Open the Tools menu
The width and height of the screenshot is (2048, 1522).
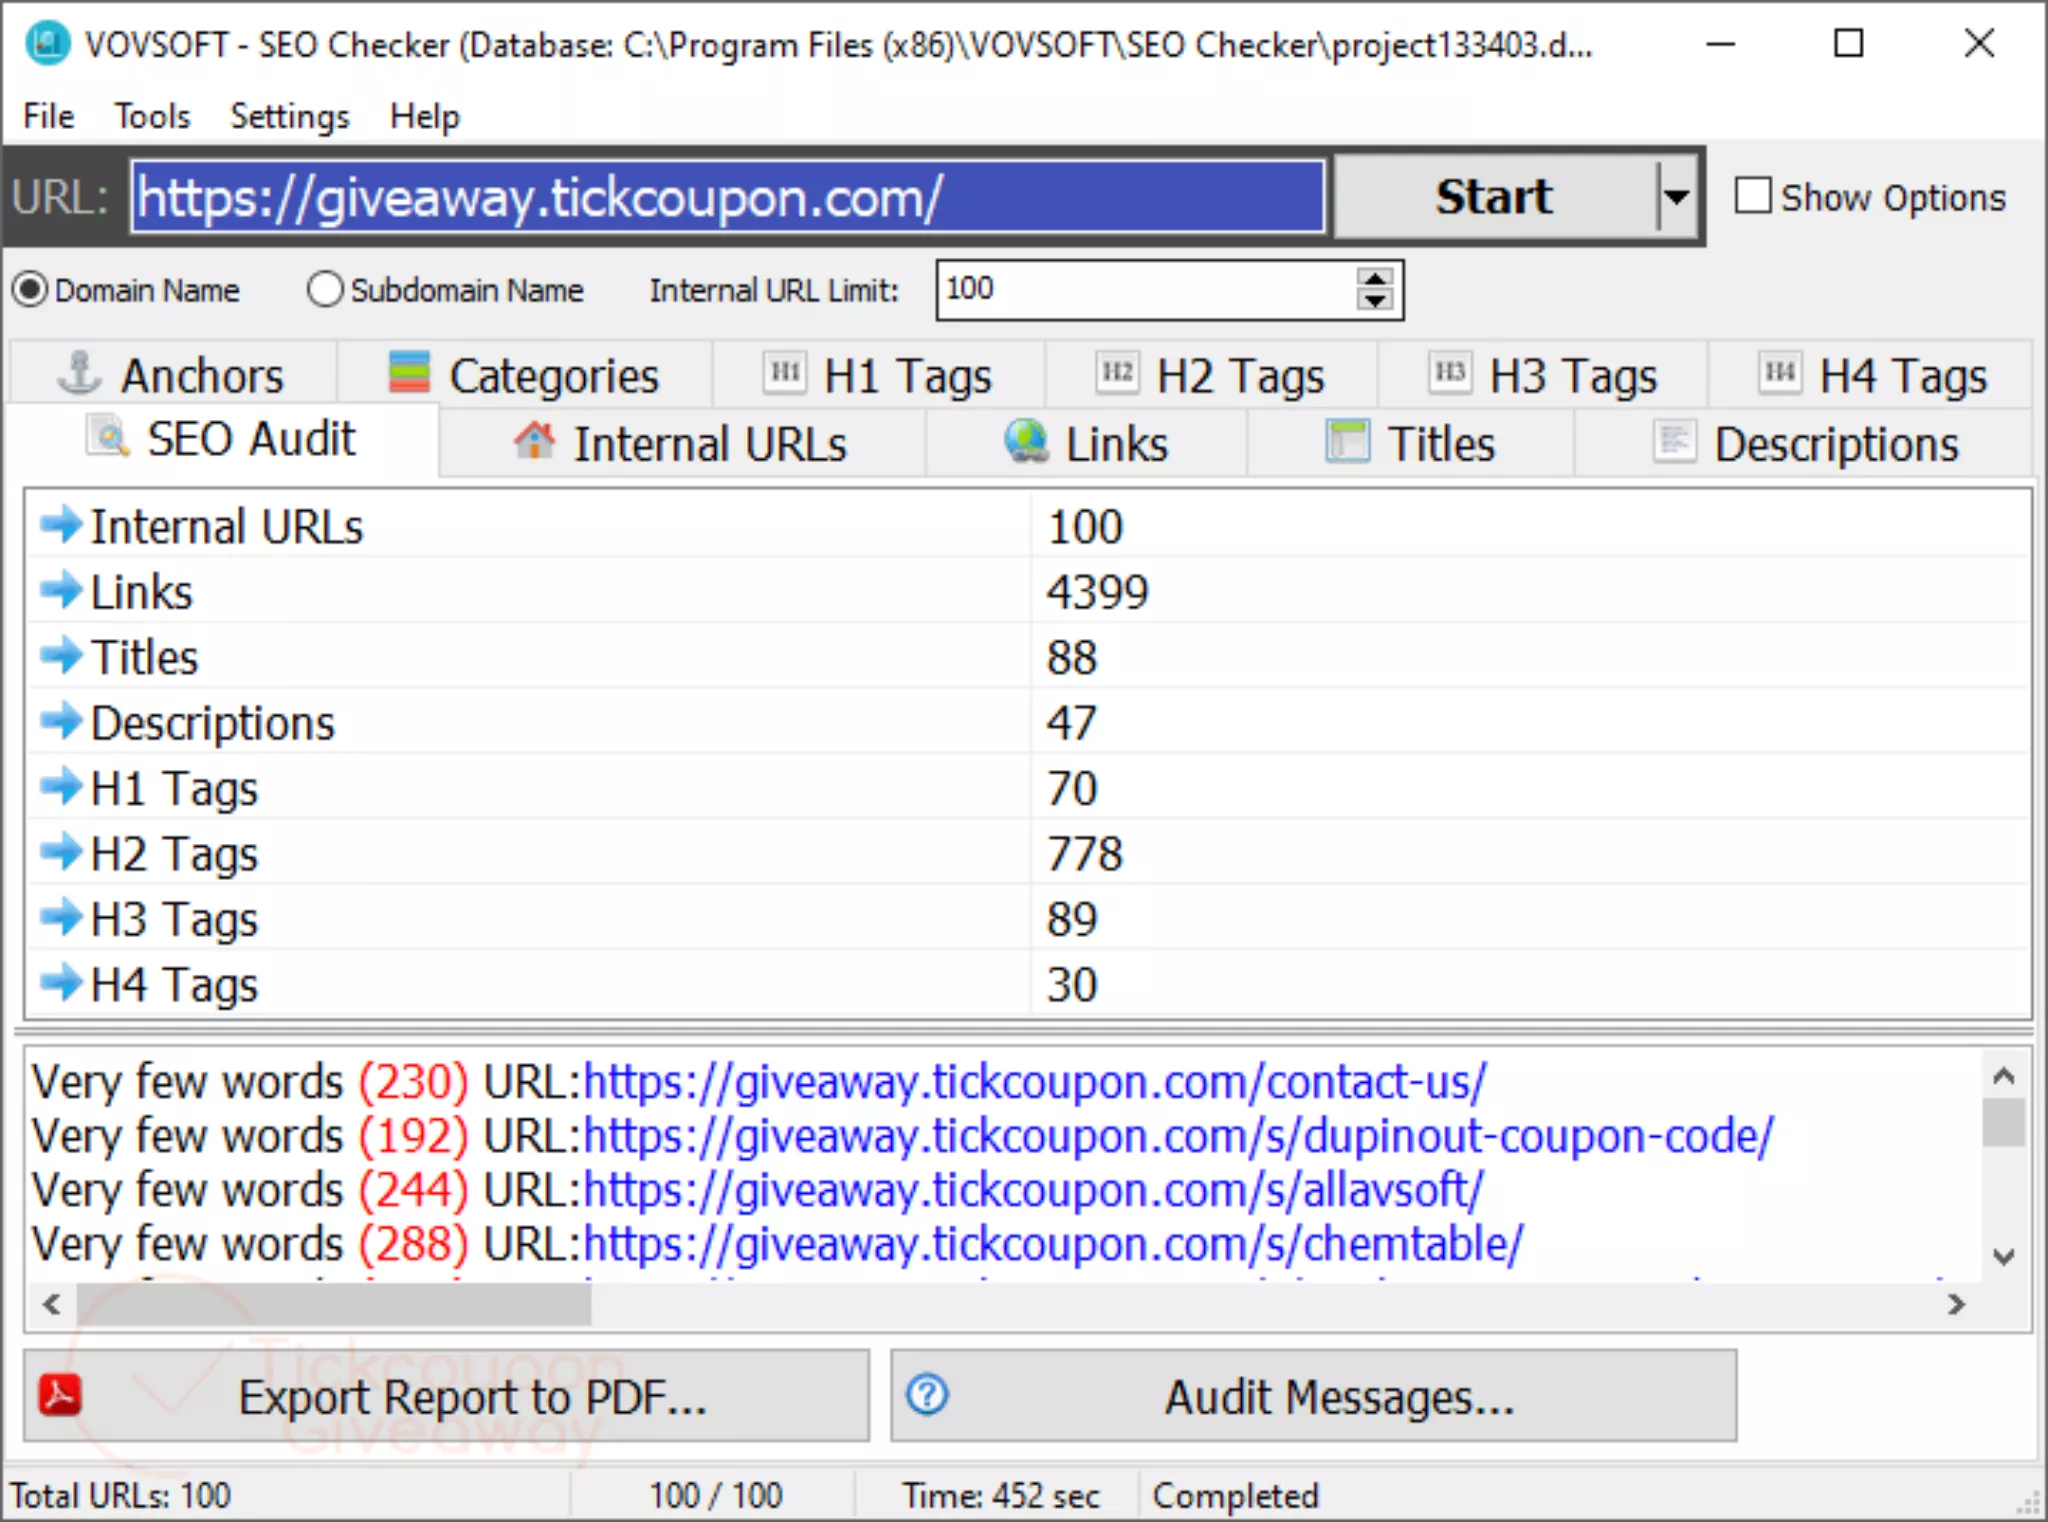click(x=152, y=115)
